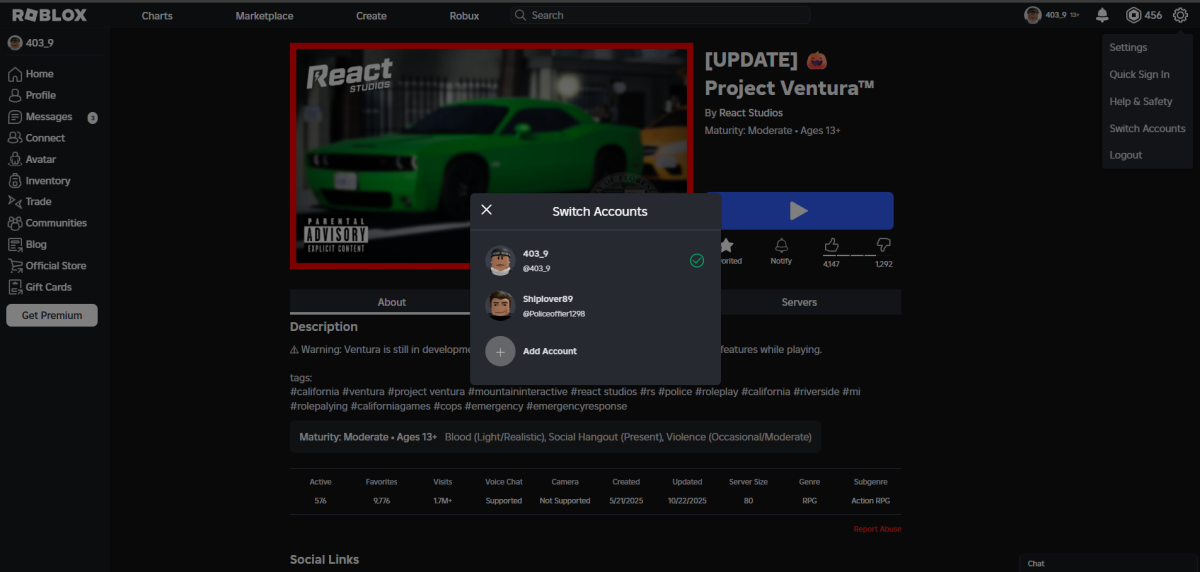The width and height of the screenshot is (1200, 572).
Task: Open Avatar from the sidebar
Action: (x=40, y=159)
